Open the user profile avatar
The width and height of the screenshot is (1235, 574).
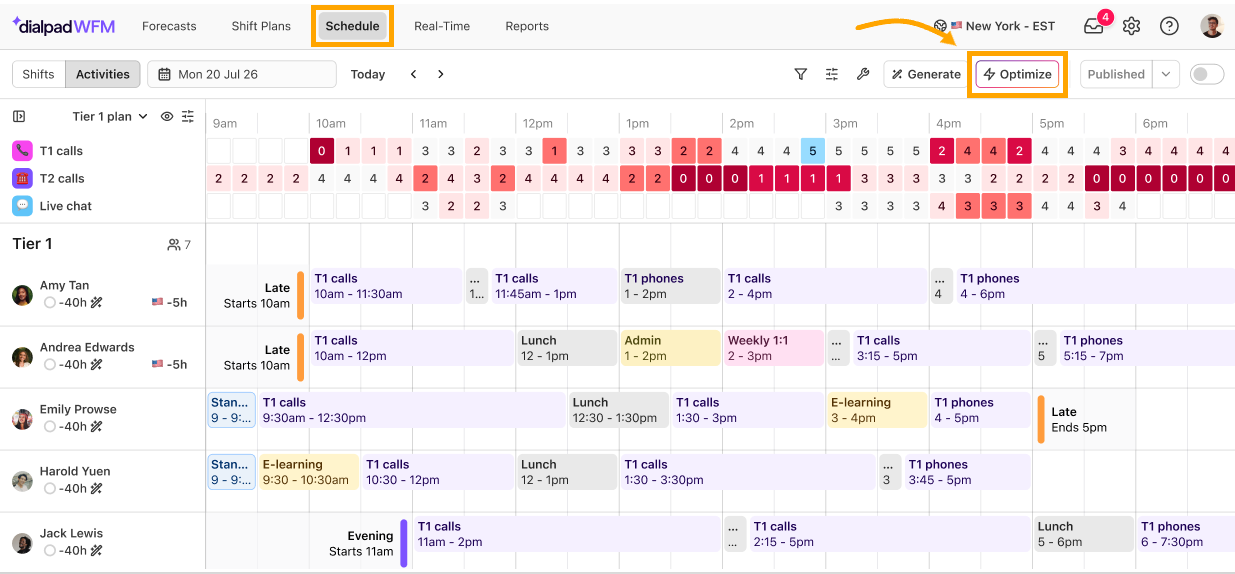(1211, 26)
